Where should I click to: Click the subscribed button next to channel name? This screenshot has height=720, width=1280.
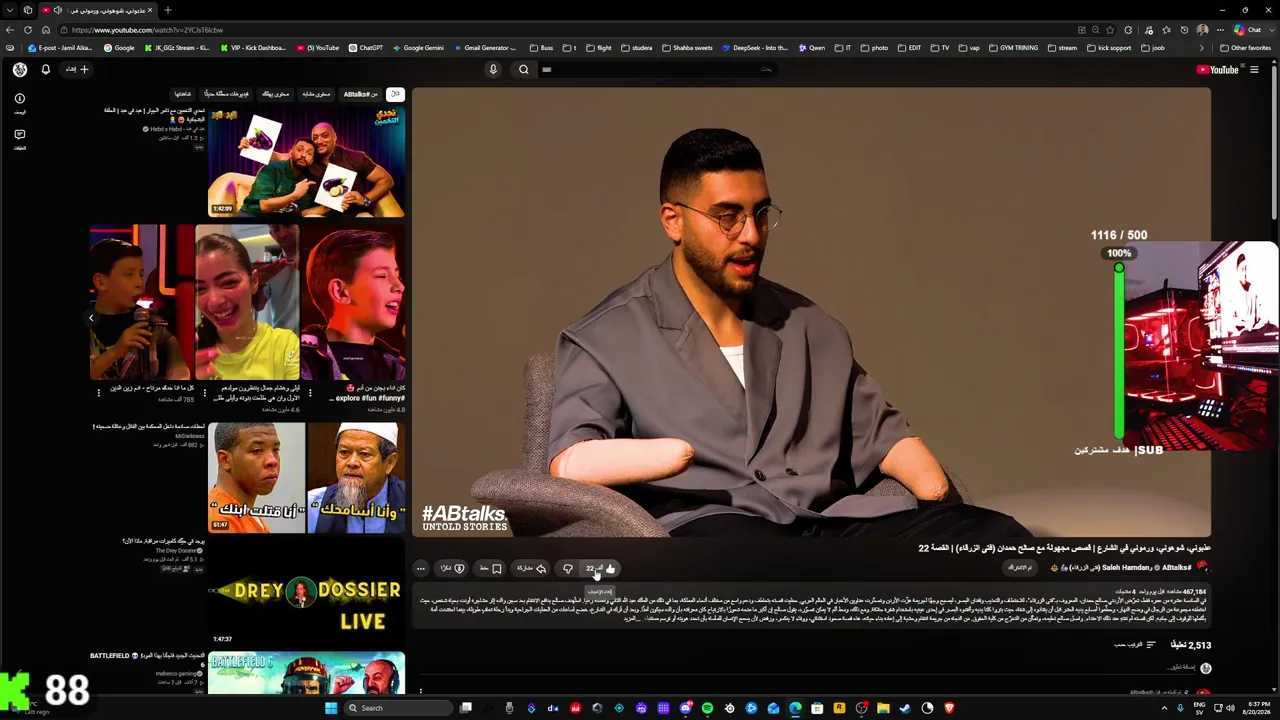tap(1020, 568)
